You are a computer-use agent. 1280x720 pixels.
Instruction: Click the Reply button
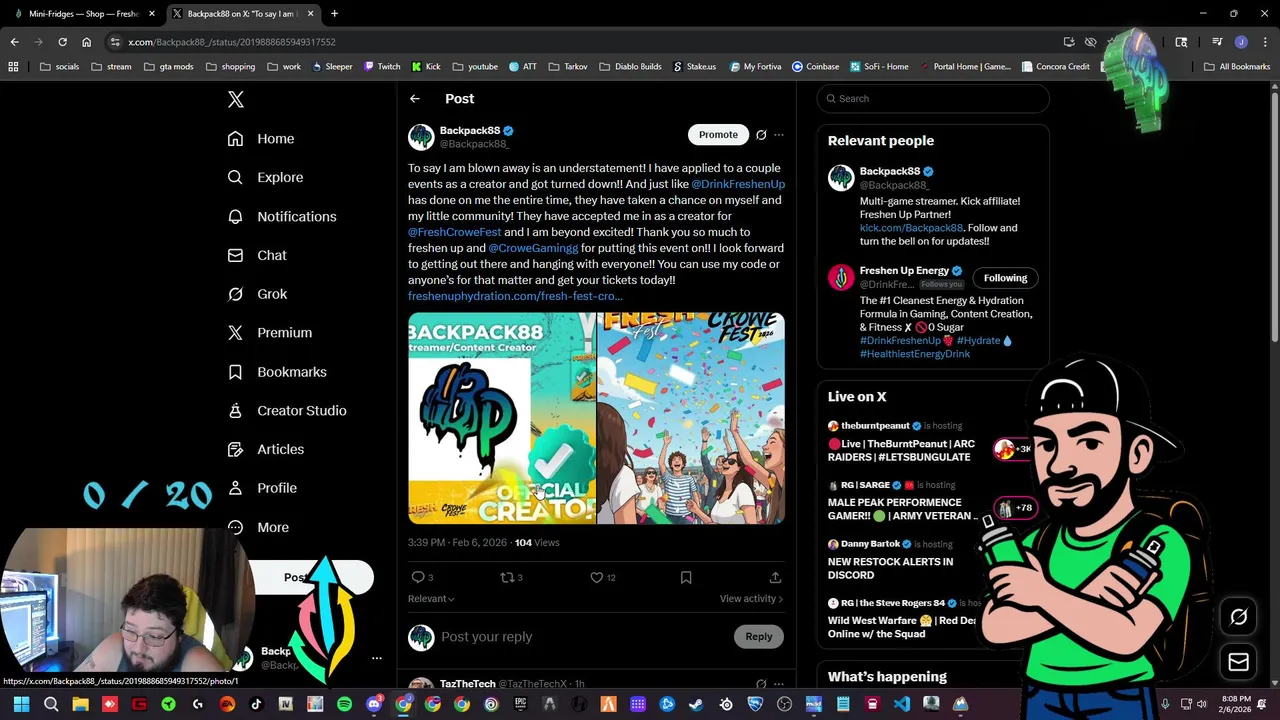[759, 637]
